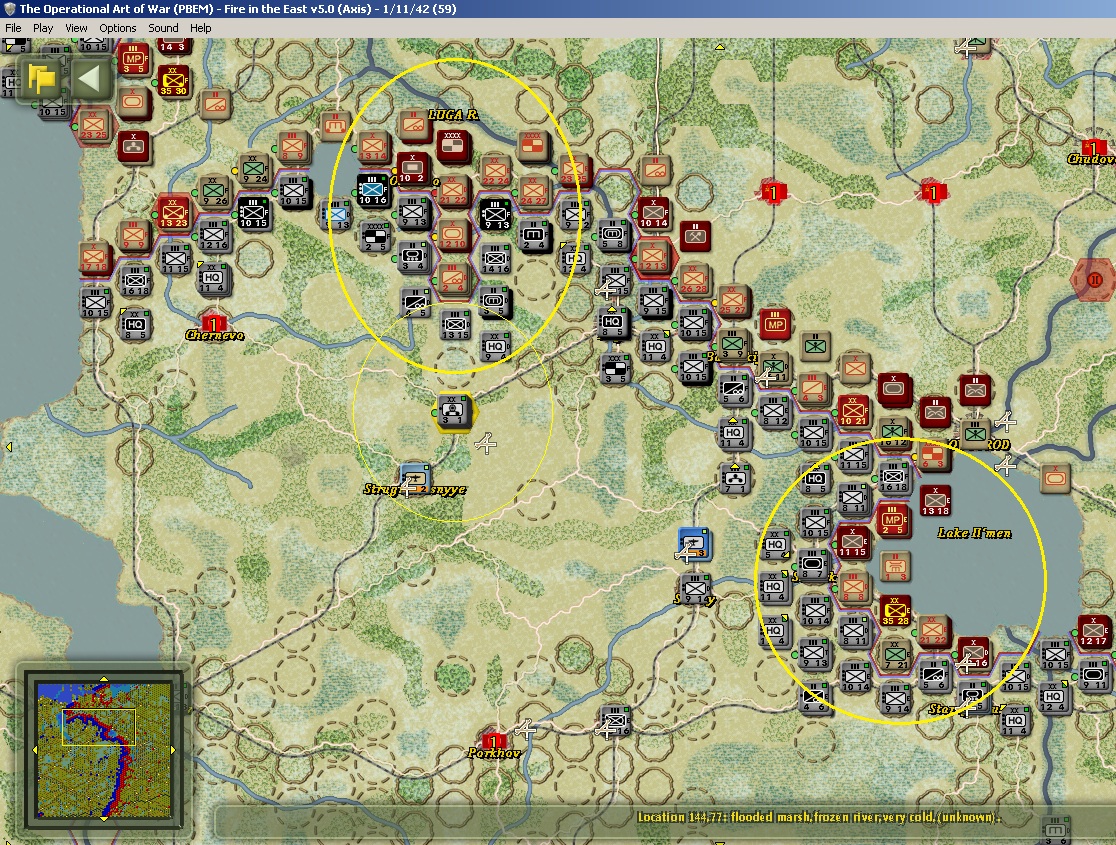Viewport: 1116px width, 845px height.
Task: Click the top map-edge scroll arrow
Action: click(720, 47)
